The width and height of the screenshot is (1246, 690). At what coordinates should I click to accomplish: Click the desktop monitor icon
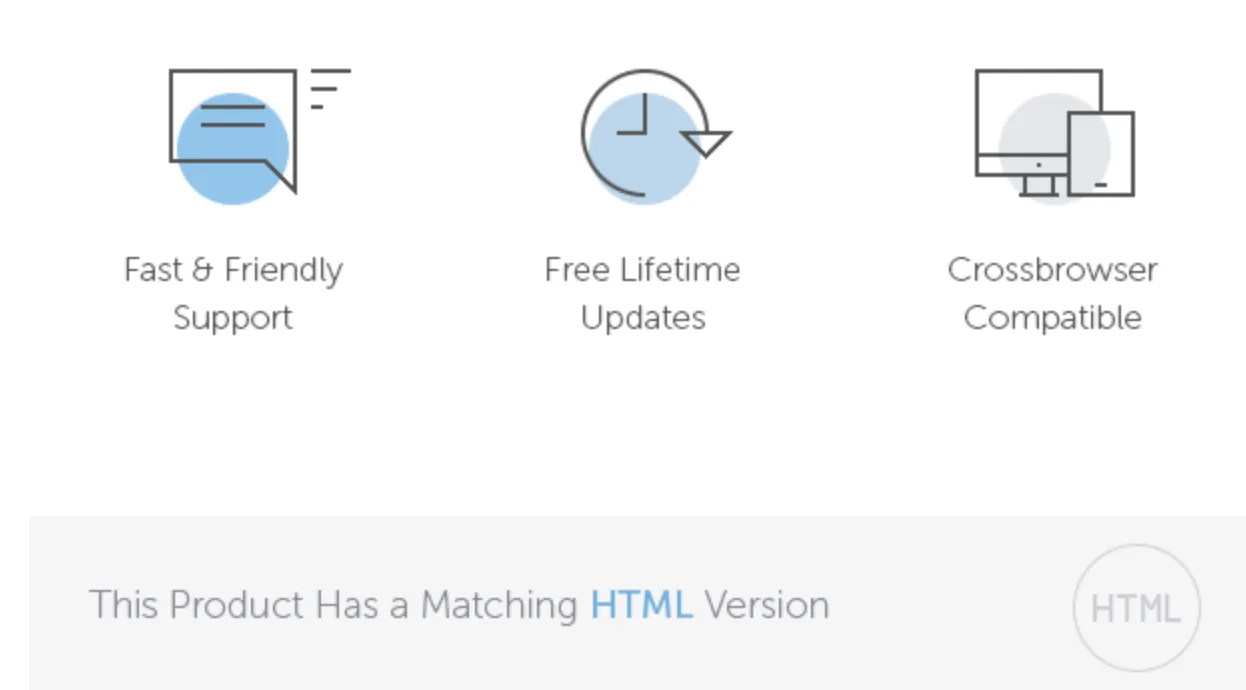click(x=1038, y=132)
